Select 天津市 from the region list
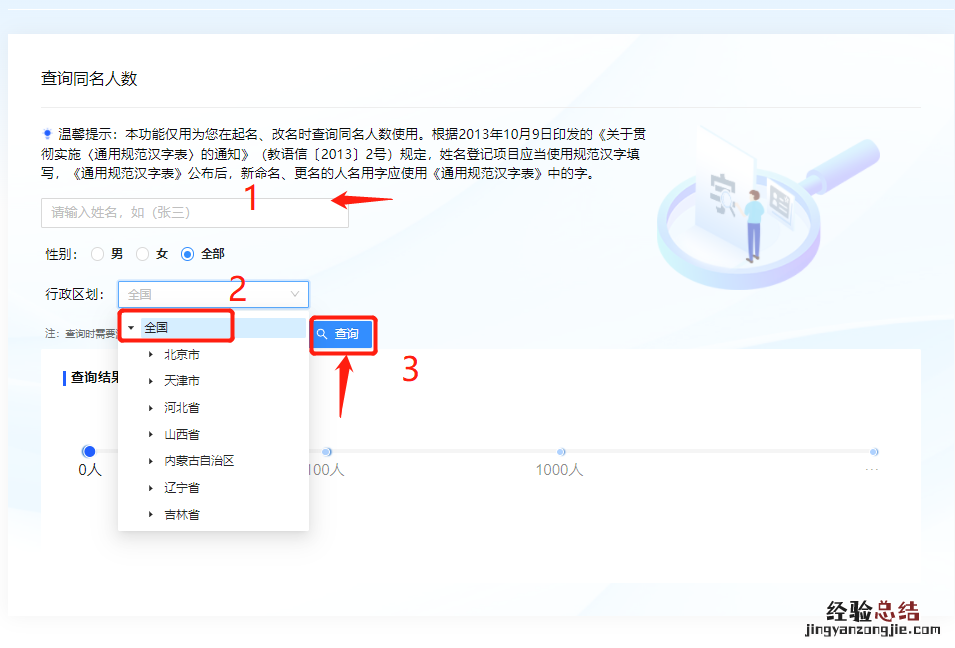 pyautogui.click(x=181, y=381)
